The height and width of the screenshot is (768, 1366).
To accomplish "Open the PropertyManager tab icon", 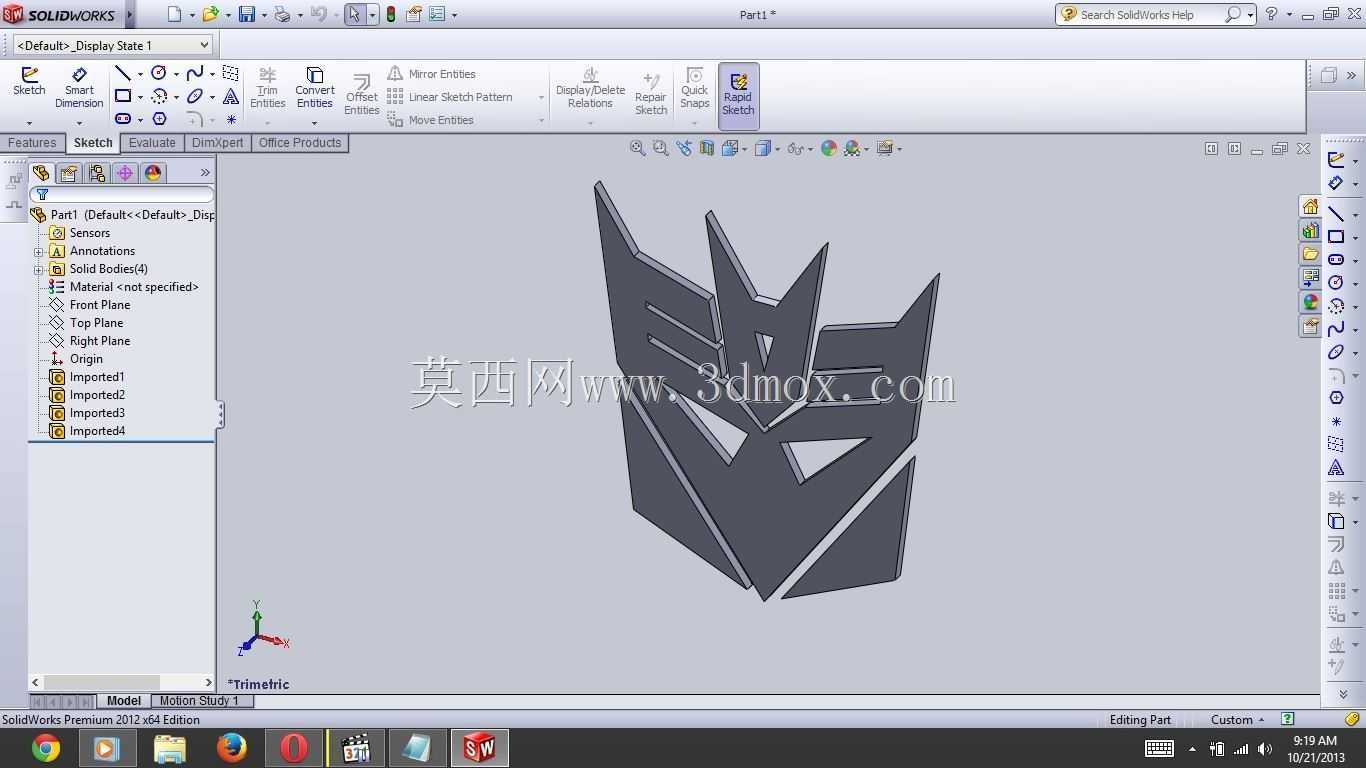I will (69, 173).
